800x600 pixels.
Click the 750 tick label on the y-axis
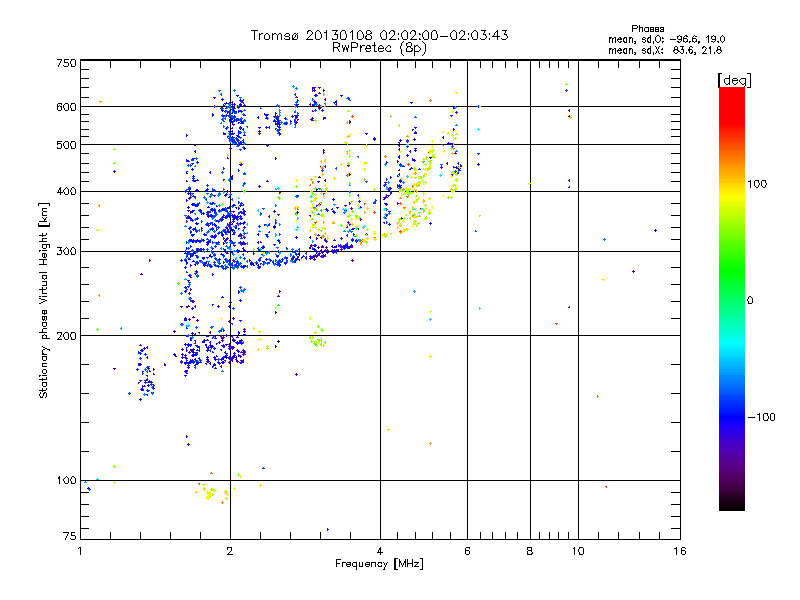tap(66, 63)
